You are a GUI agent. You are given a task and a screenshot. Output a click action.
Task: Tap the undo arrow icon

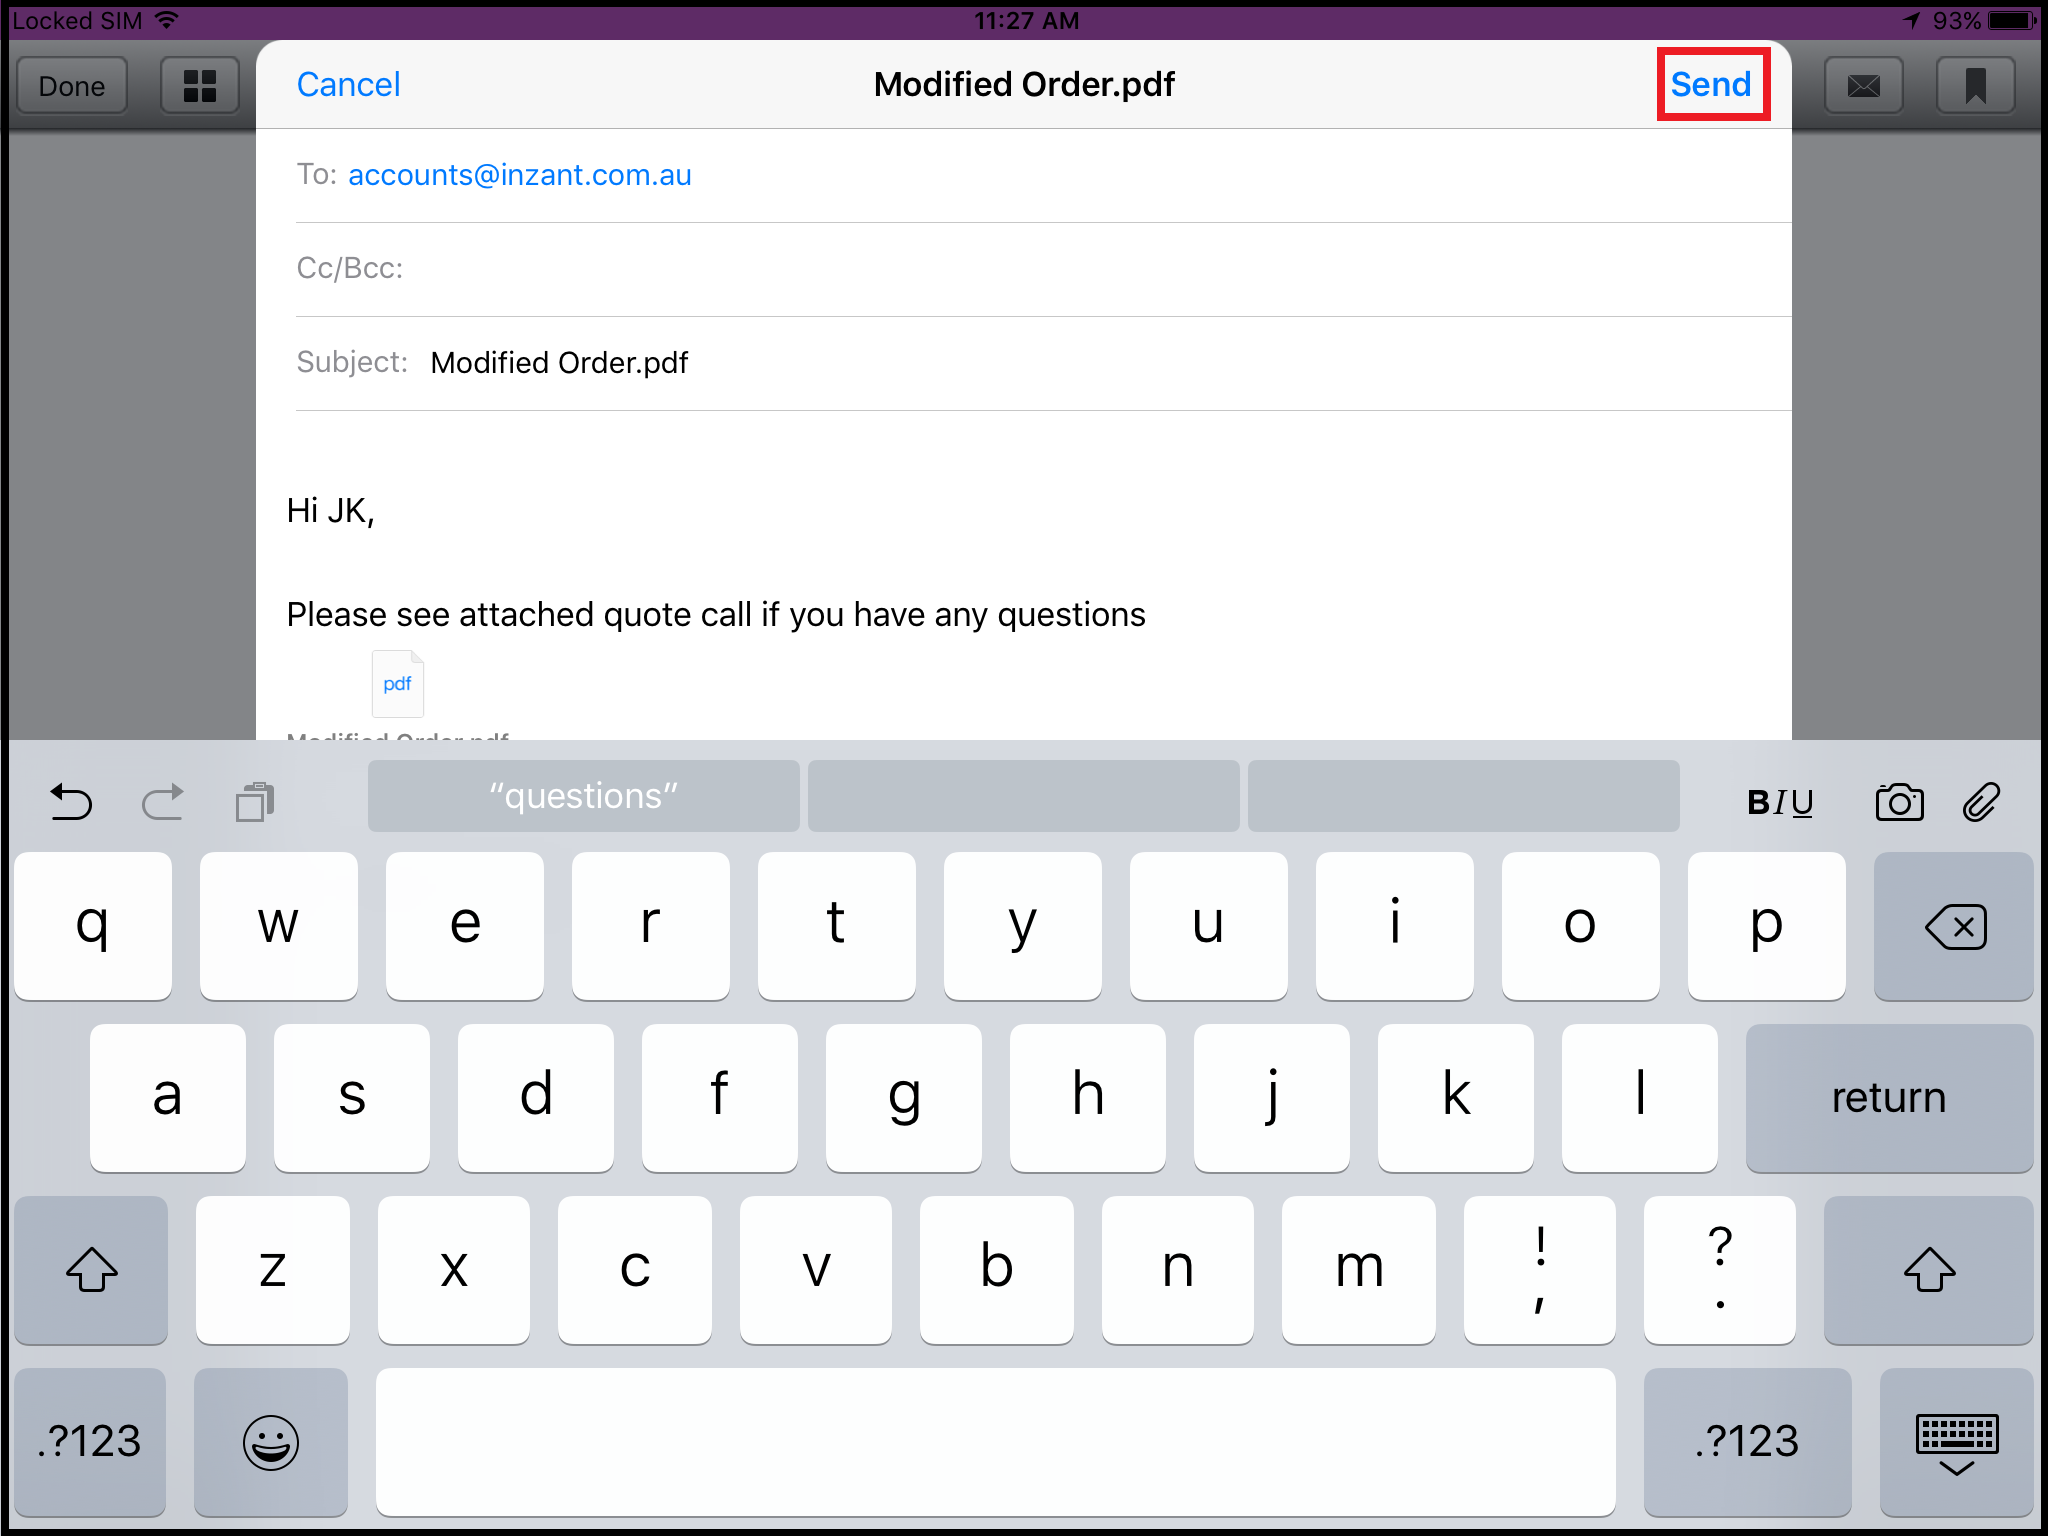coord(71,801)
